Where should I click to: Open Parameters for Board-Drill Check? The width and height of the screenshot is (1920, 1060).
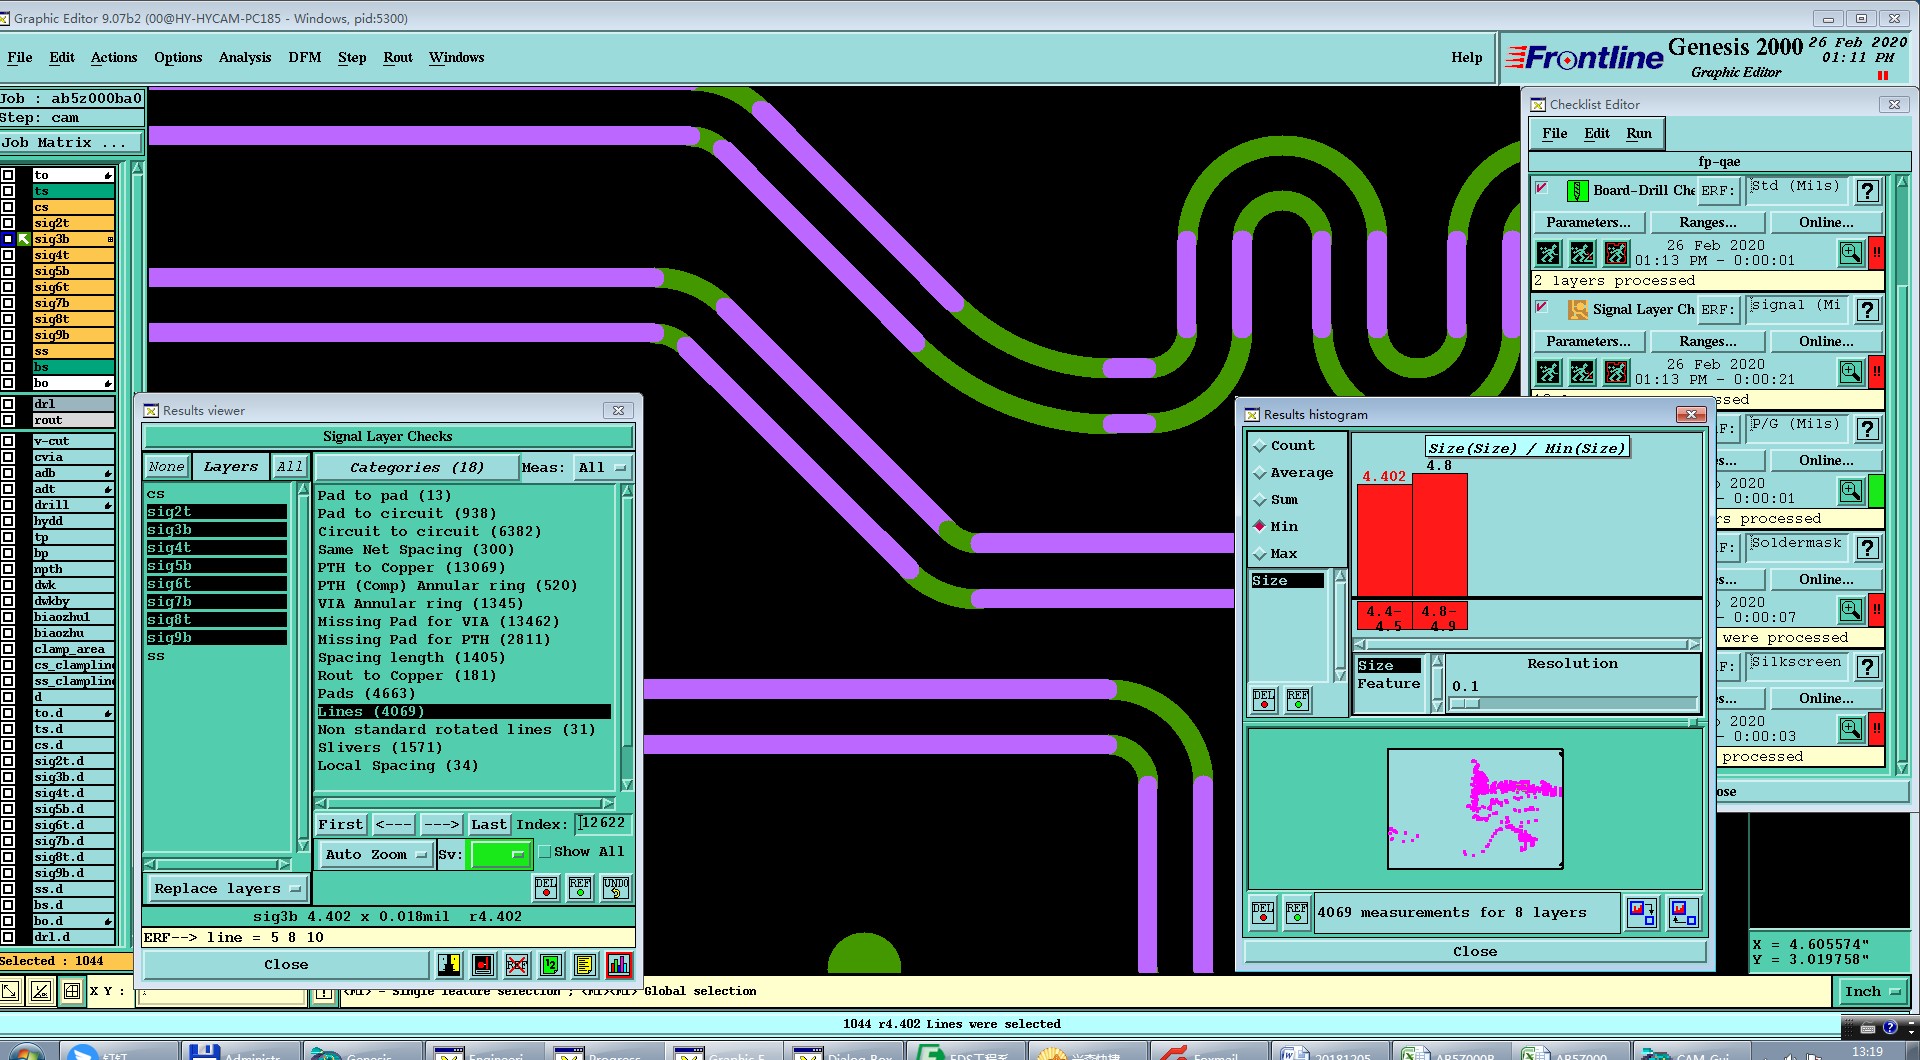pyautogui.click(x=1588, y=222)
